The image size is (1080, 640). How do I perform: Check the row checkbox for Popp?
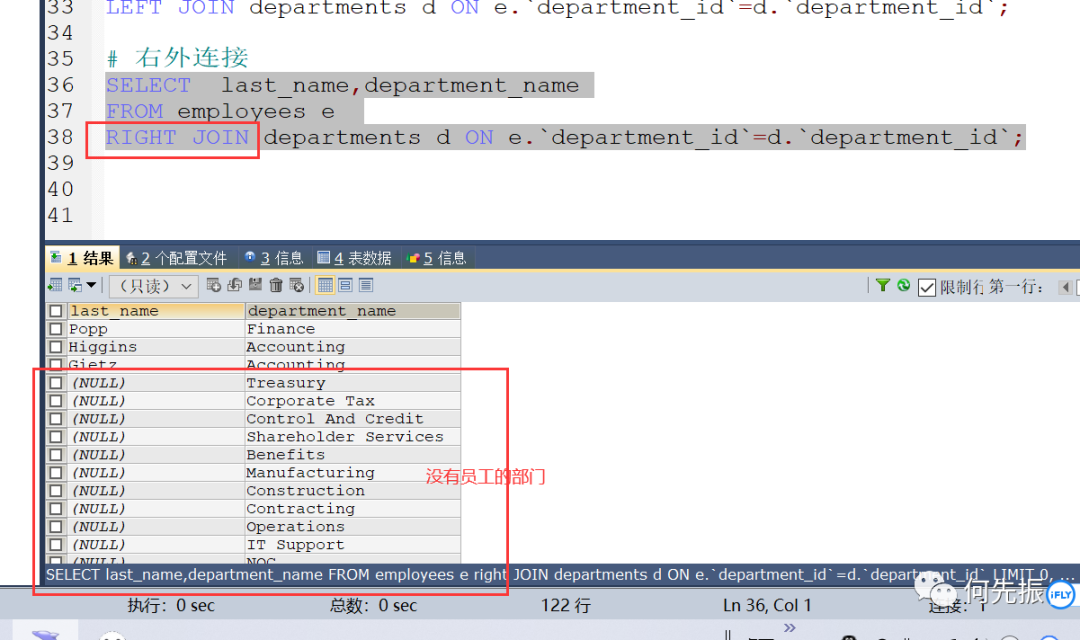coord(56,329)
